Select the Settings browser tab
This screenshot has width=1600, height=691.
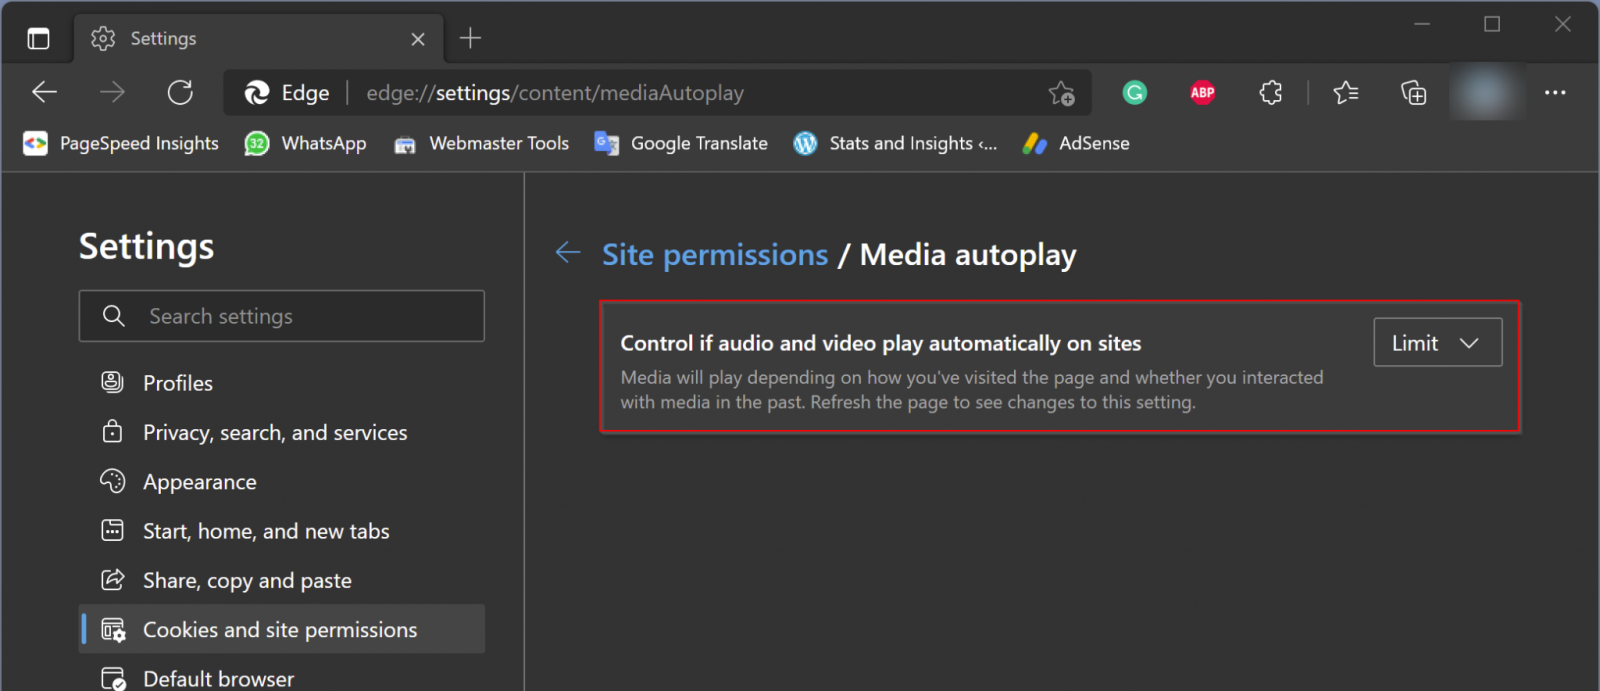point(259,39)
